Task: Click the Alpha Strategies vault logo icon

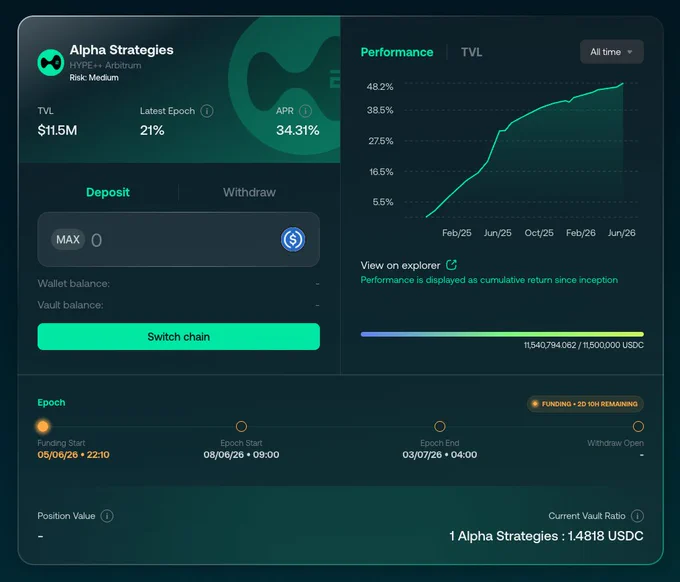Action: click(x=51, y=62)
